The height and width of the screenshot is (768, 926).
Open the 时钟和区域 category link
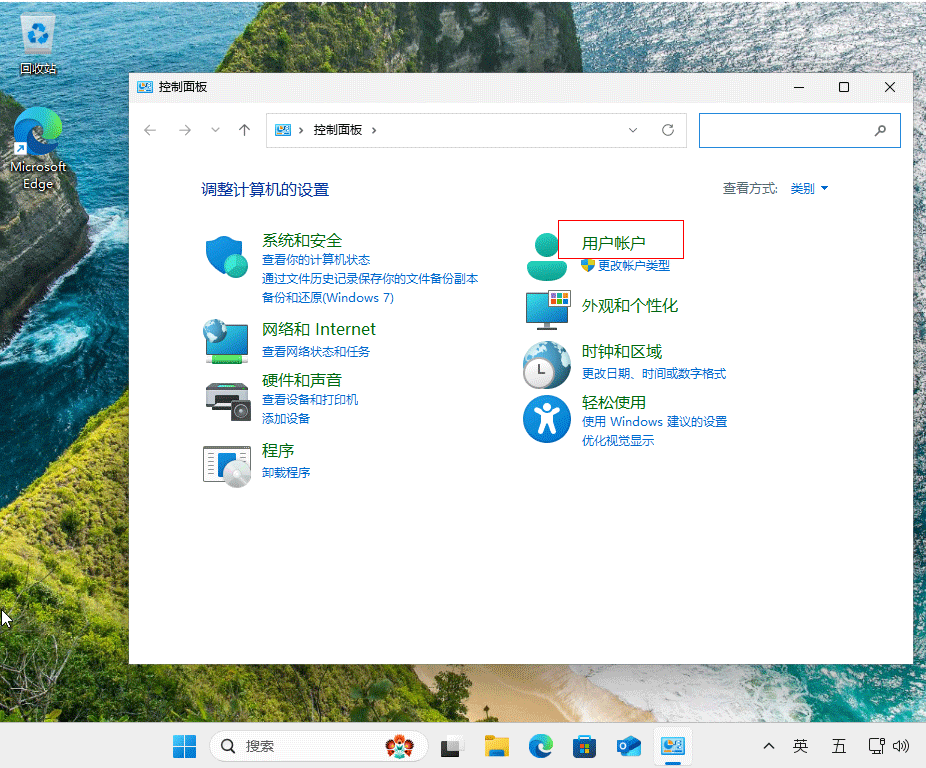[x=622, y=352]
